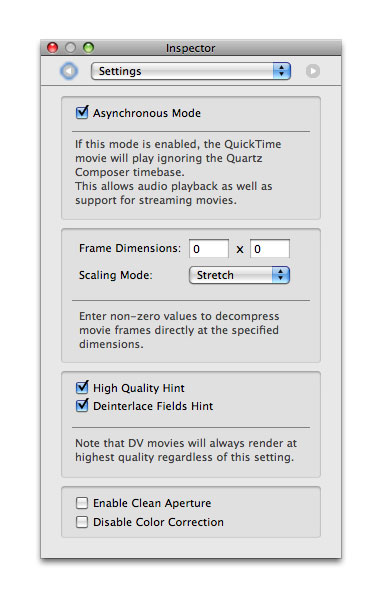Close the Inspector with the red button
This screenshot has height=606, width=388.
(53, 48)
